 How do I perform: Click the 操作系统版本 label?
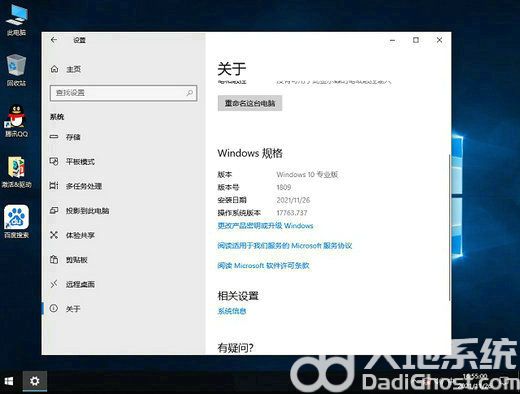pos(239,213)
